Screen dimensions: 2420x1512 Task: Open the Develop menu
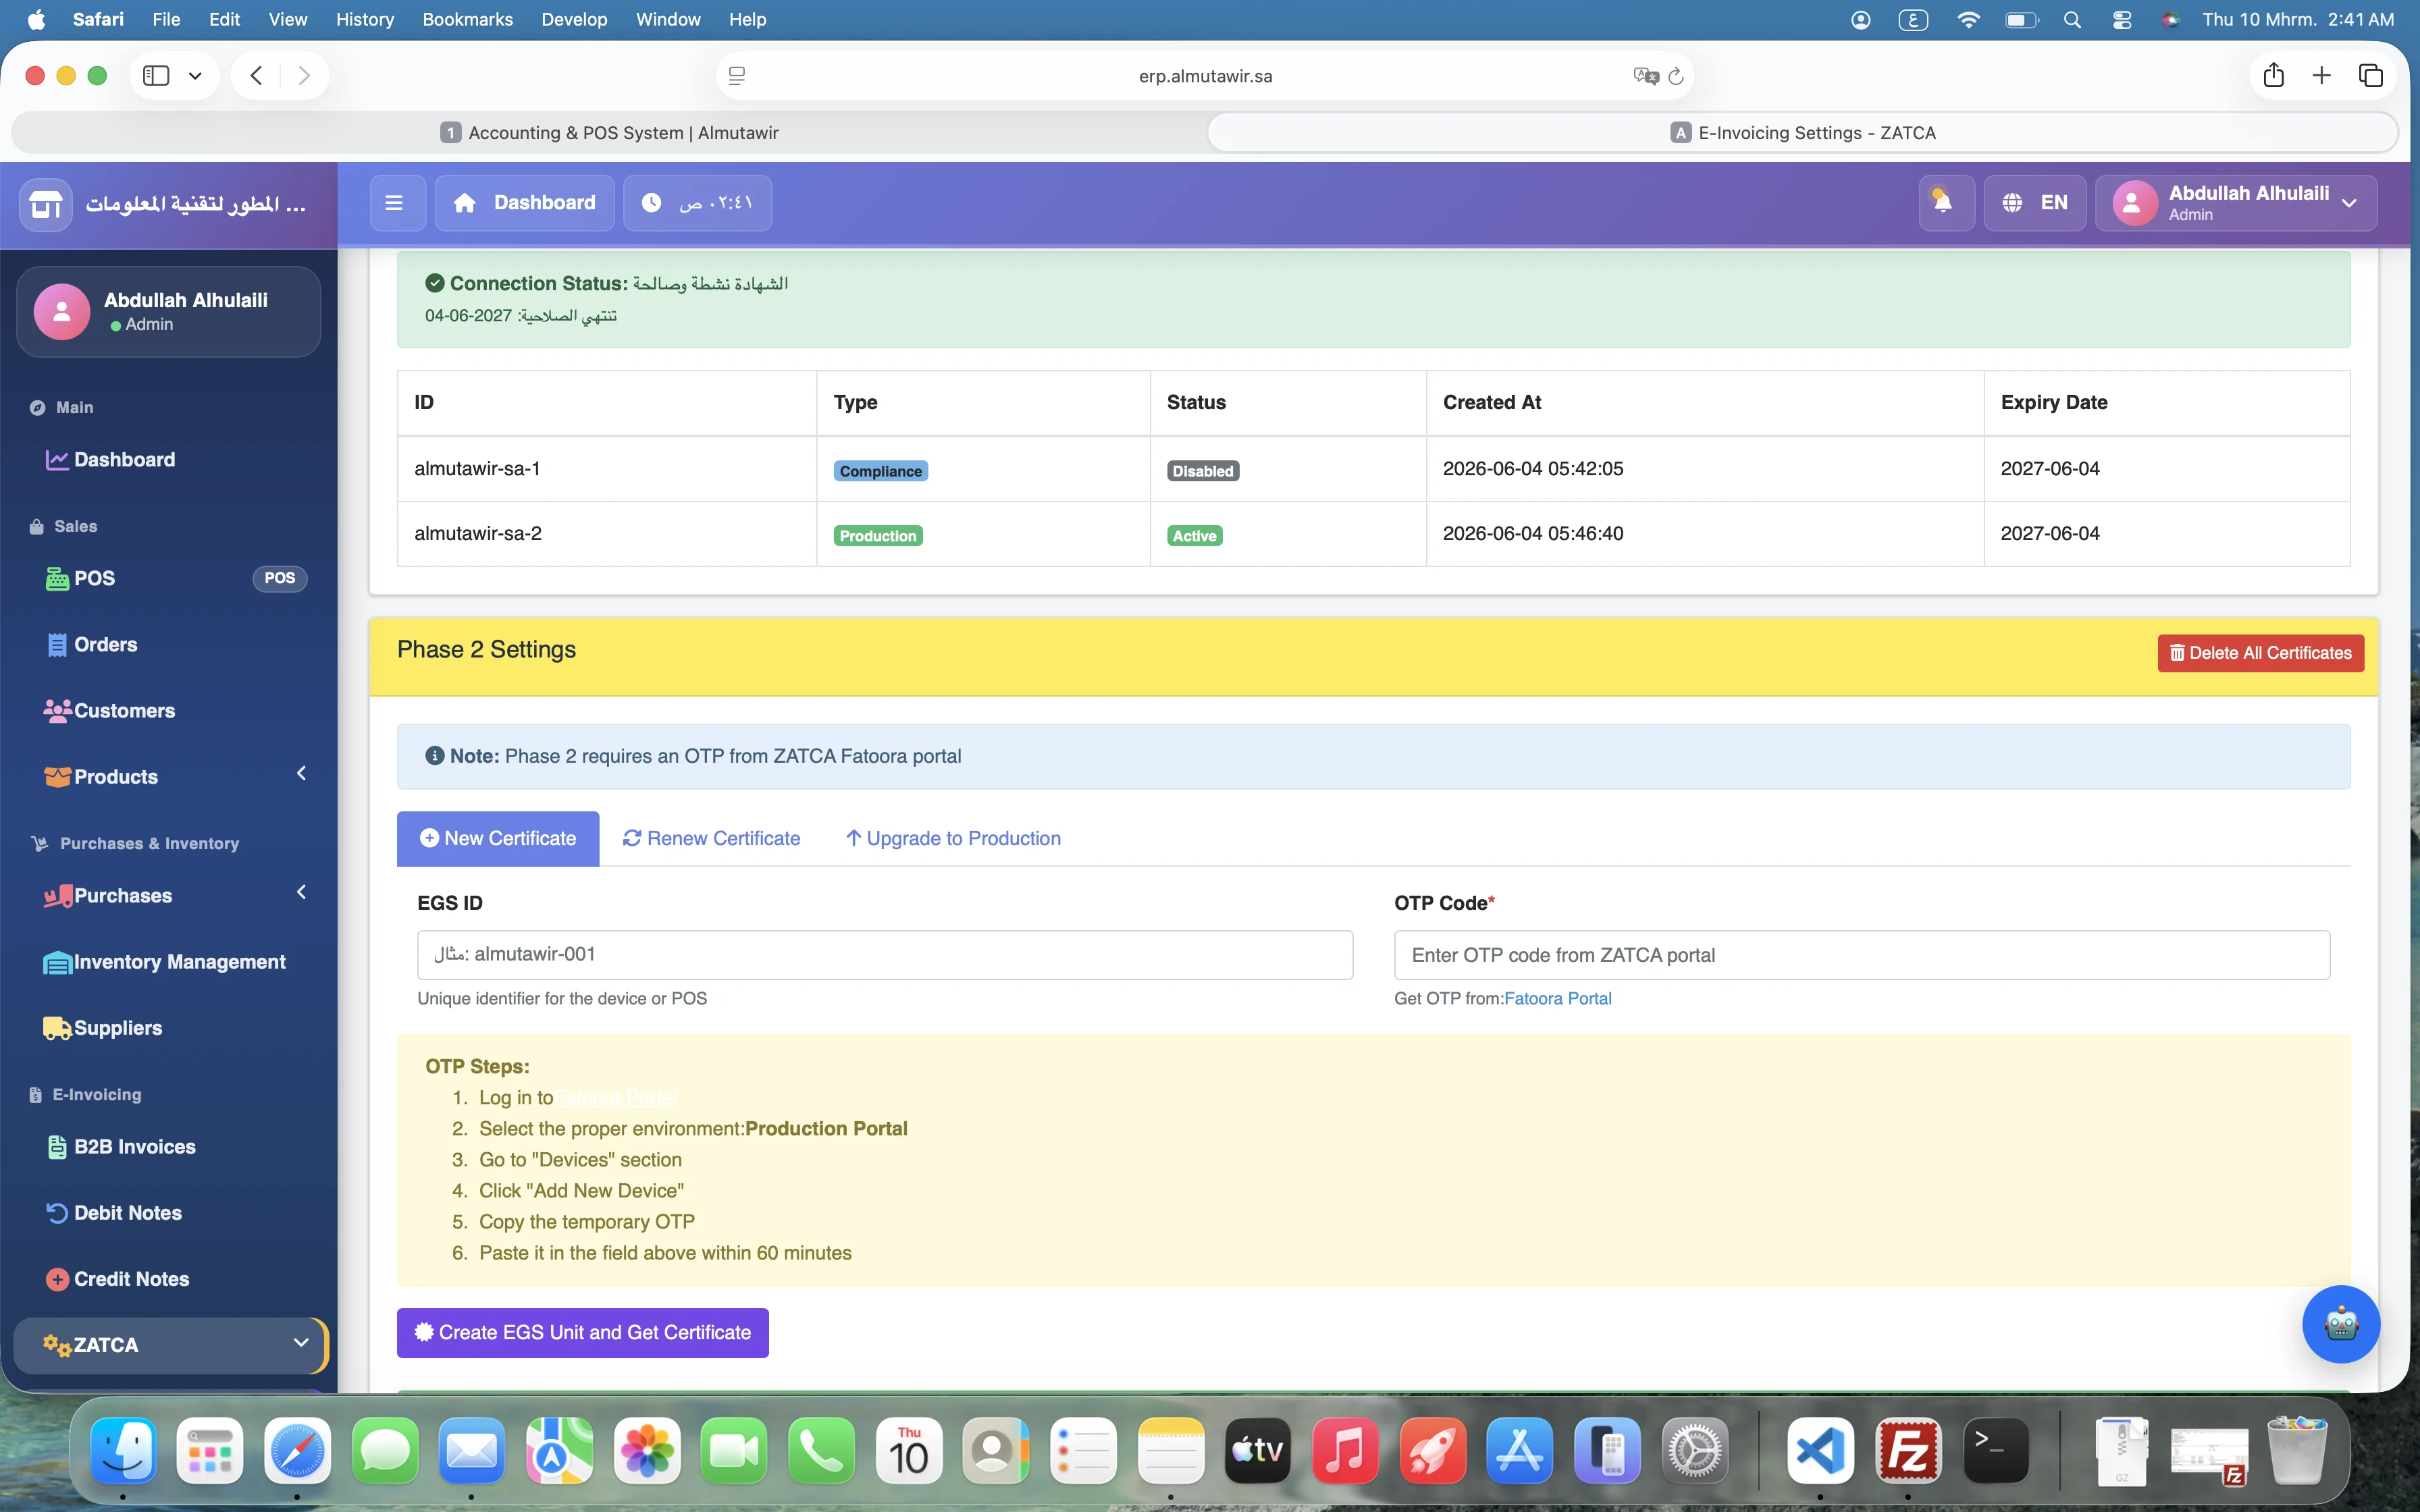574,20
